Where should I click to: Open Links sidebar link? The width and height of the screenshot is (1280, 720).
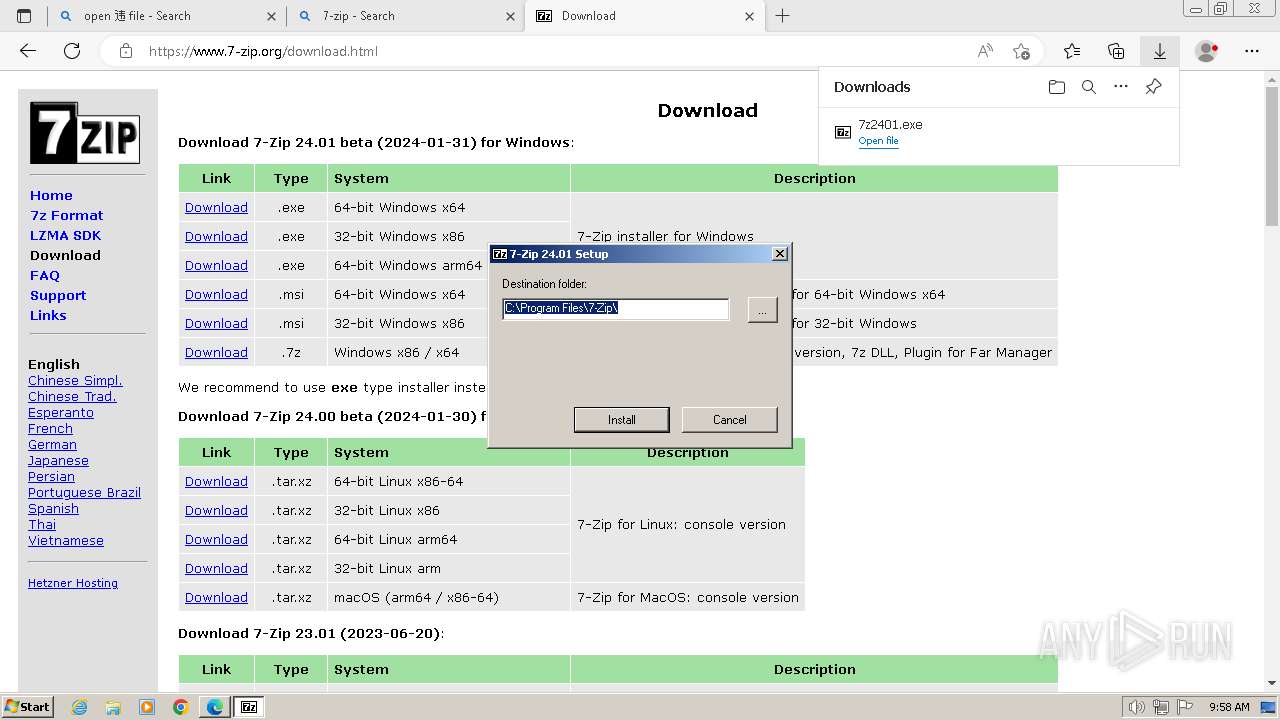[x=48, y=315]
